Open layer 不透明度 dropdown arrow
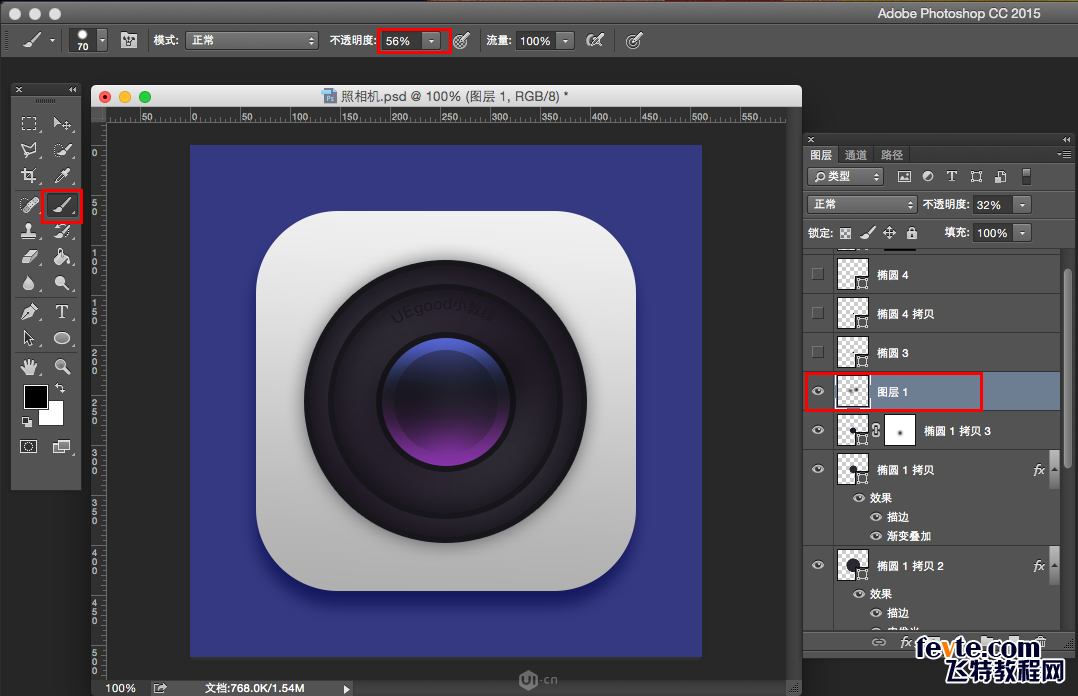Image resolution: width=1078 pixels, height=696 pixels. [1022, 204]
